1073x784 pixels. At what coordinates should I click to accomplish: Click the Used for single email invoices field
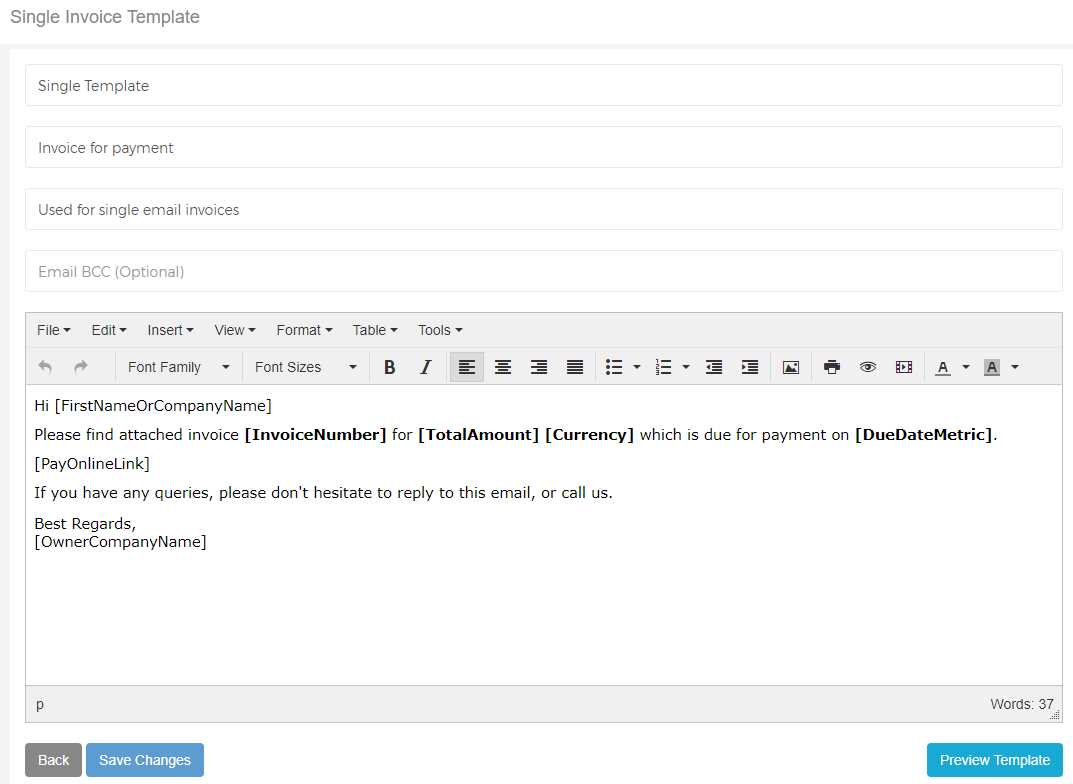pos(543,209)
